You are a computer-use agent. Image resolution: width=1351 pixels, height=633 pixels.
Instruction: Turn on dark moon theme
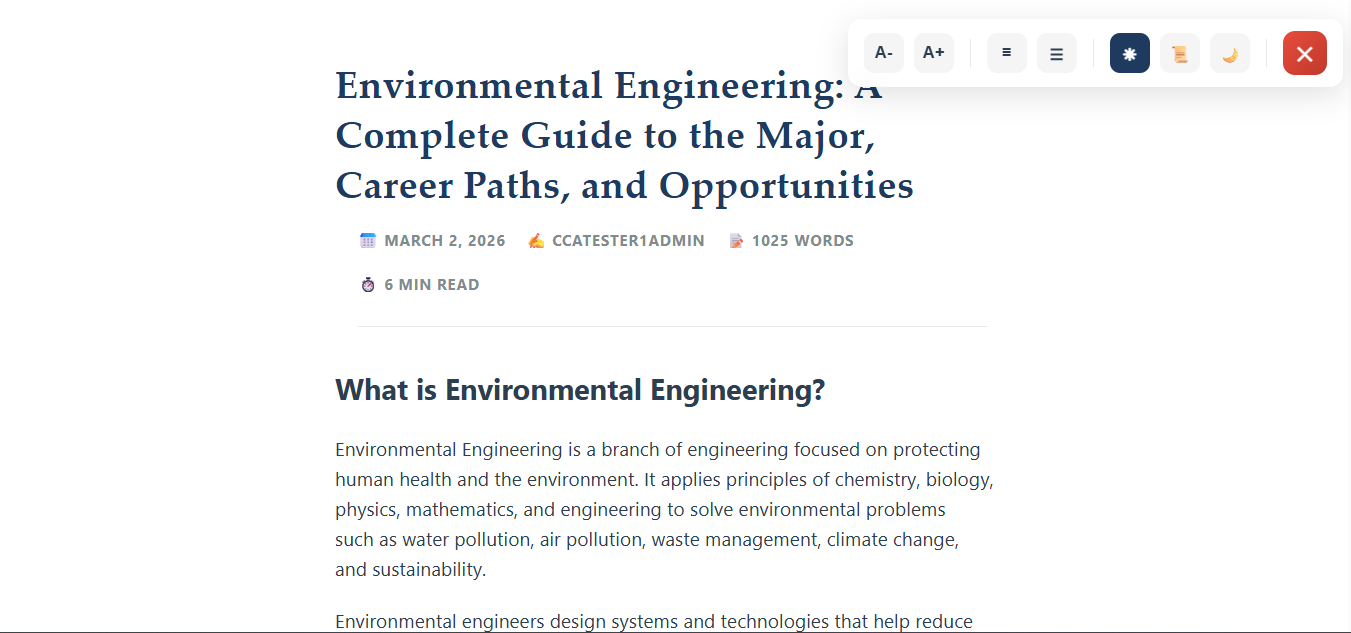point(1230,53)
